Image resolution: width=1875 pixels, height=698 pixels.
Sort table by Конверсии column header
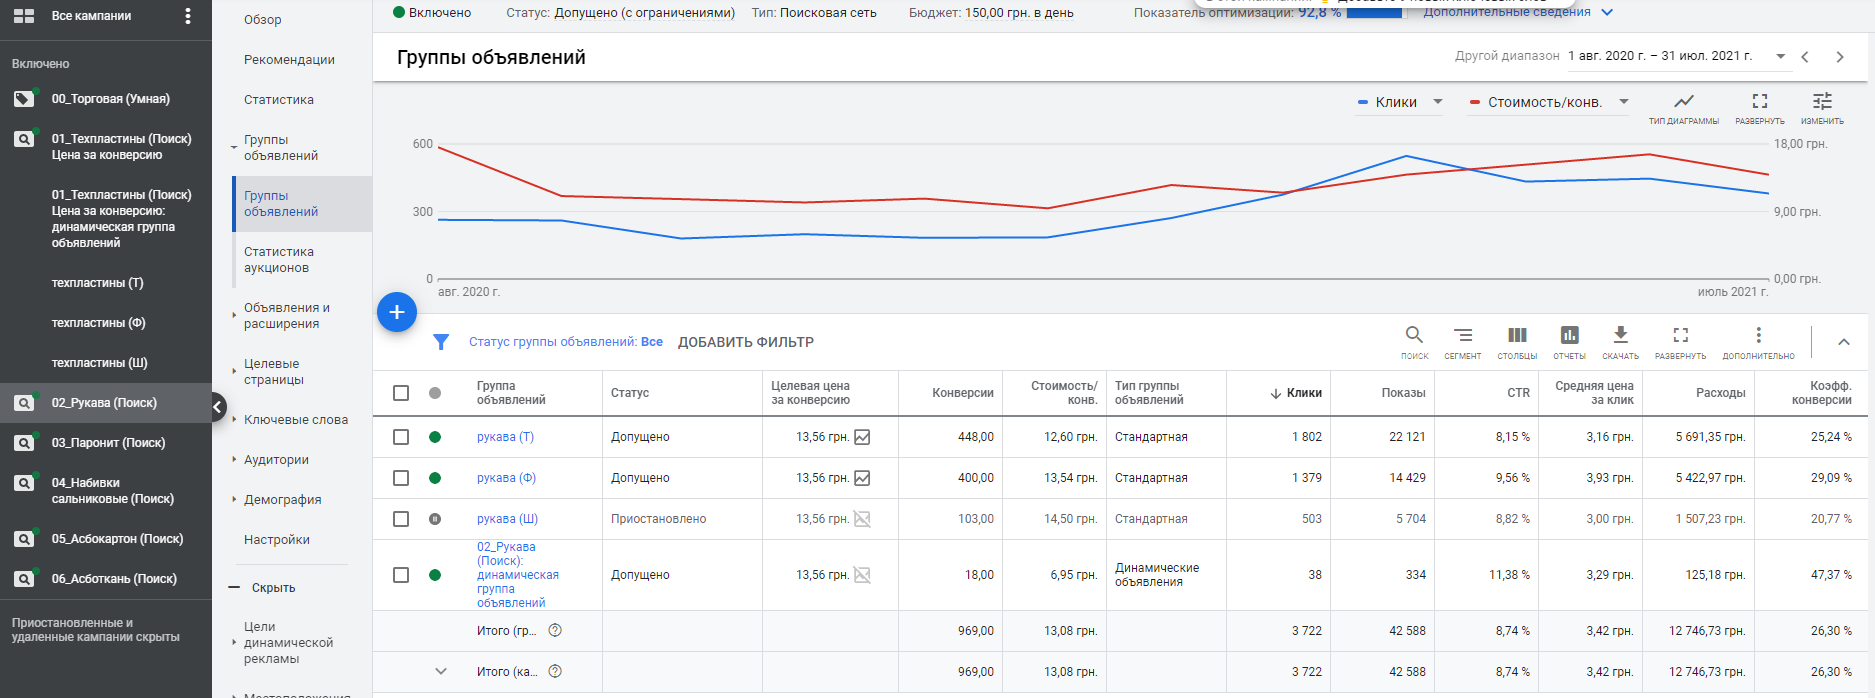coord(962,393)
